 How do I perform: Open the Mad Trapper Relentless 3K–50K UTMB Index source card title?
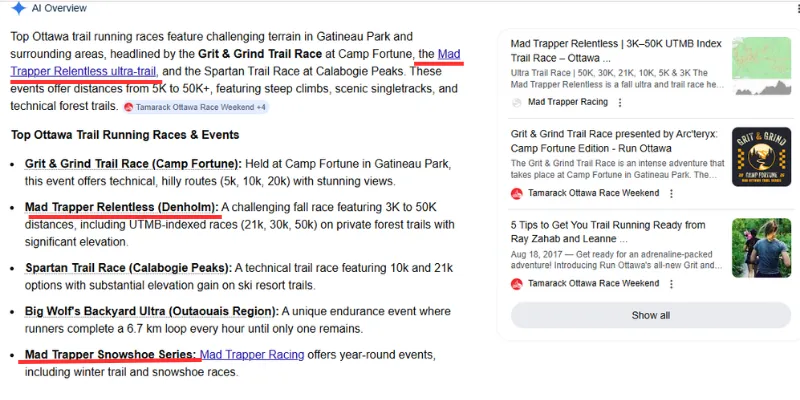616,51
